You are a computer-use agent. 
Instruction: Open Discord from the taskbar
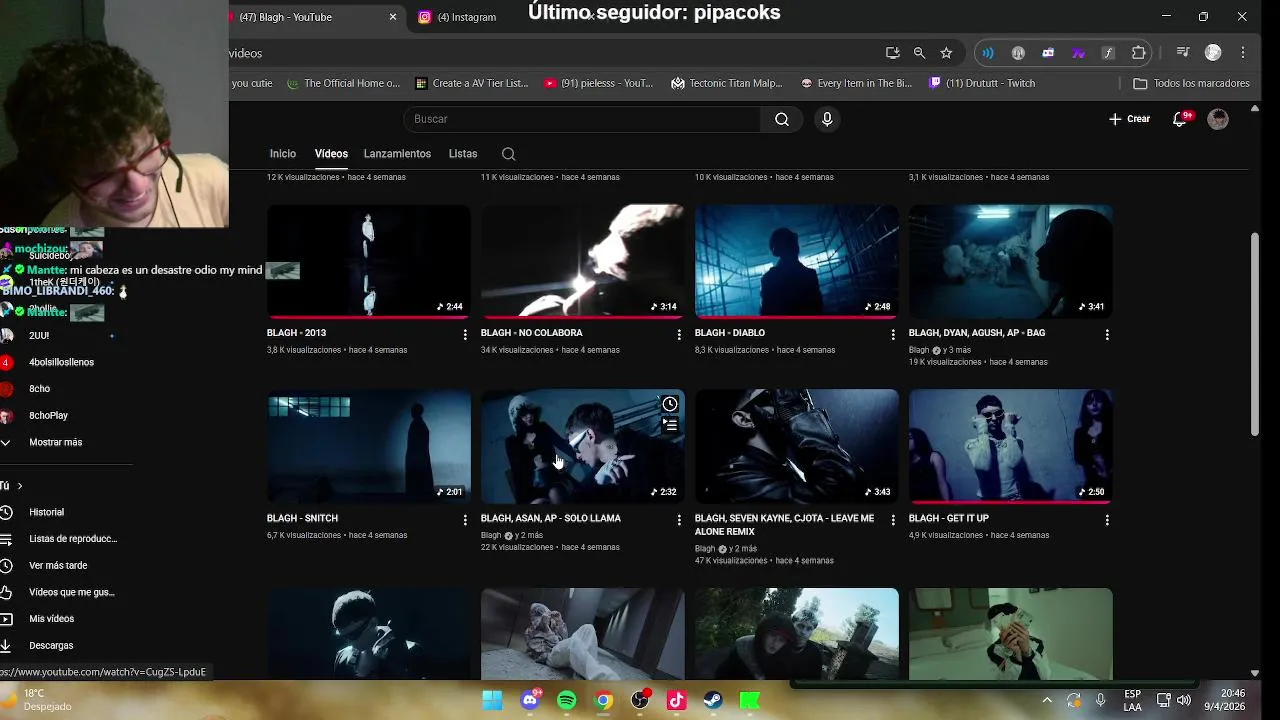point(530,700)
